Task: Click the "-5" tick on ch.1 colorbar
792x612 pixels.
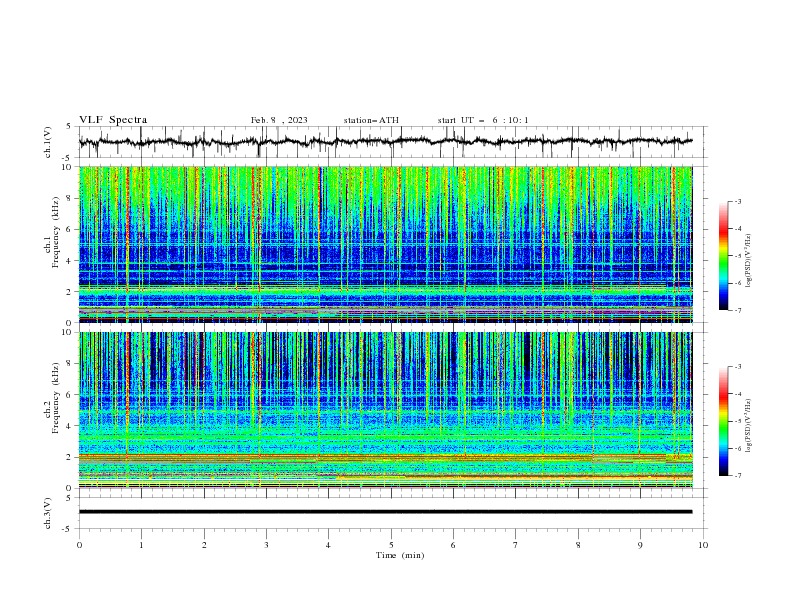Action: click(x=738, y=256)
